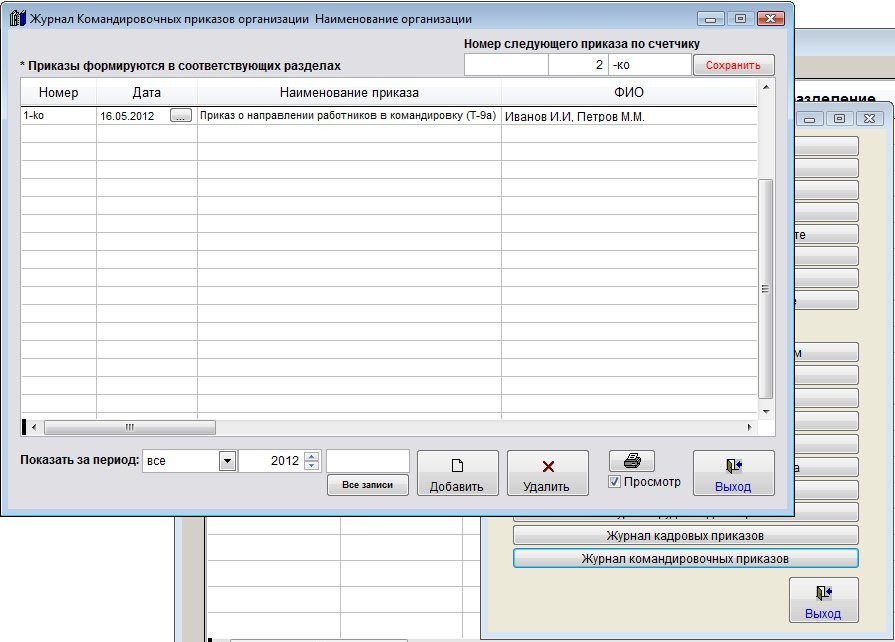Image resolution: width=895 pixels, height=642 pixels.
Task: Click the next order number field
Action: click(x=577, y=65)
